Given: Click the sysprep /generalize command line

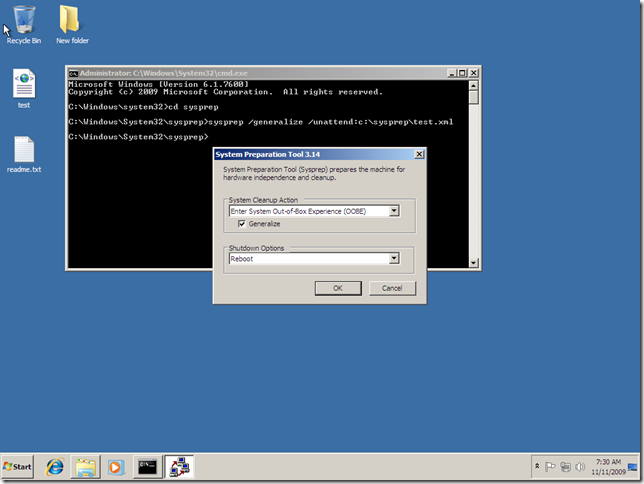Looking at the screenshot, I should pyautogui.click(x=261, y=122).
